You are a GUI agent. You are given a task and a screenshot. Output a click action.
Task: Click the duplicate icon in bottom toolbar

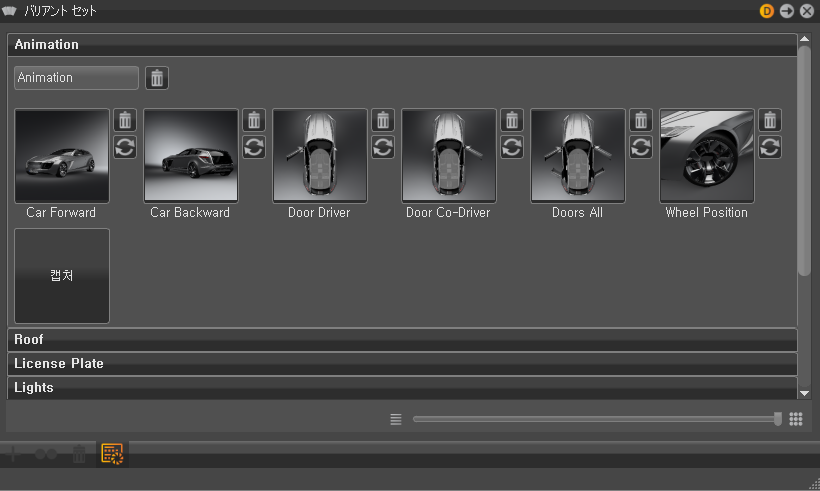point(46,454)
